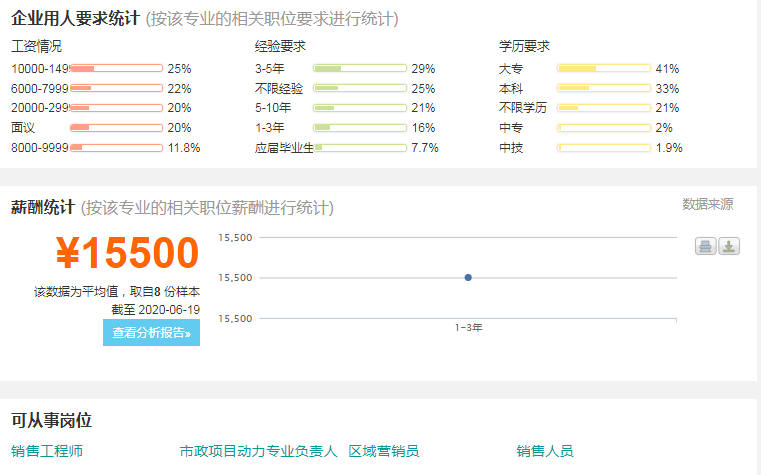Click the 不限经验 green progress bar
761x475 pixels.
pyautogui.click(x=360, y=88)
